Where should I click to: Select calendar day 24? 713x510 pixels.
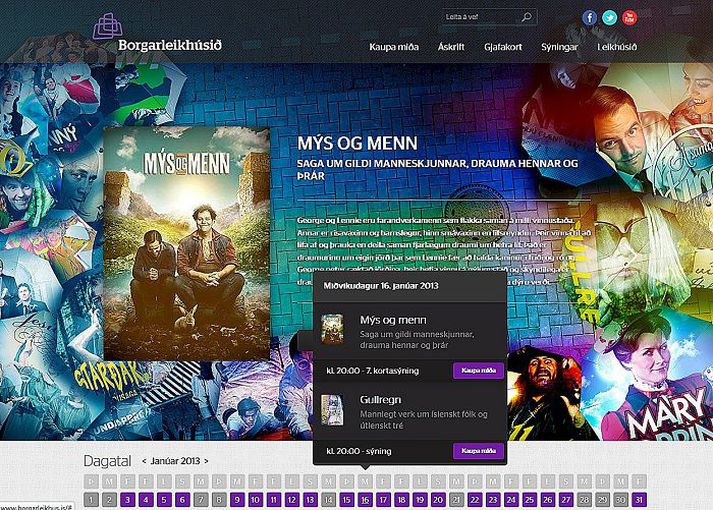click(x=511, y=500)
